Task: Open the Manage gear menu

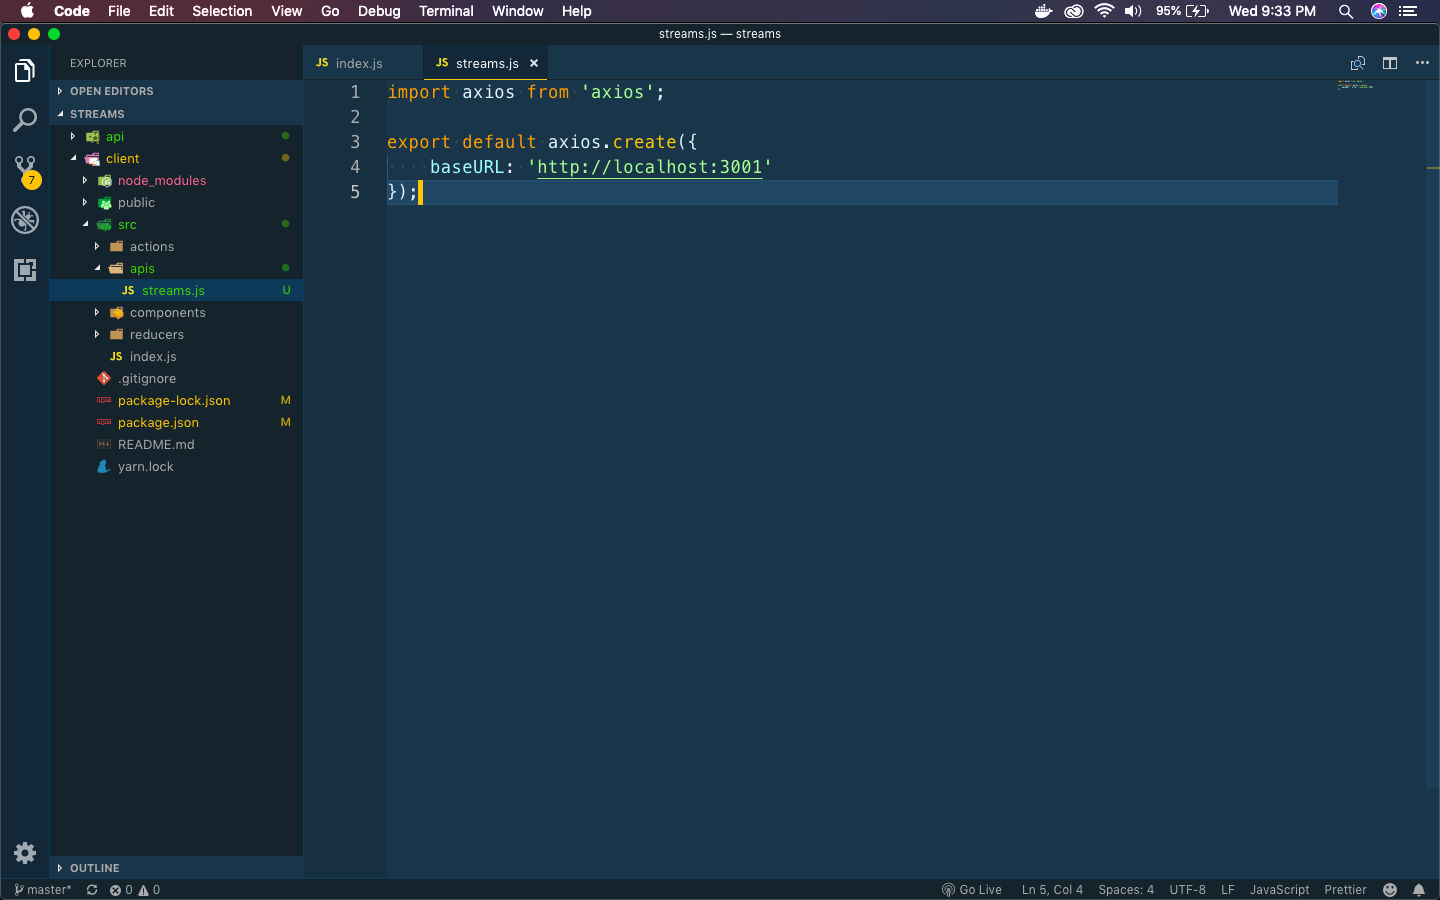Action: [x=25, y=853]
